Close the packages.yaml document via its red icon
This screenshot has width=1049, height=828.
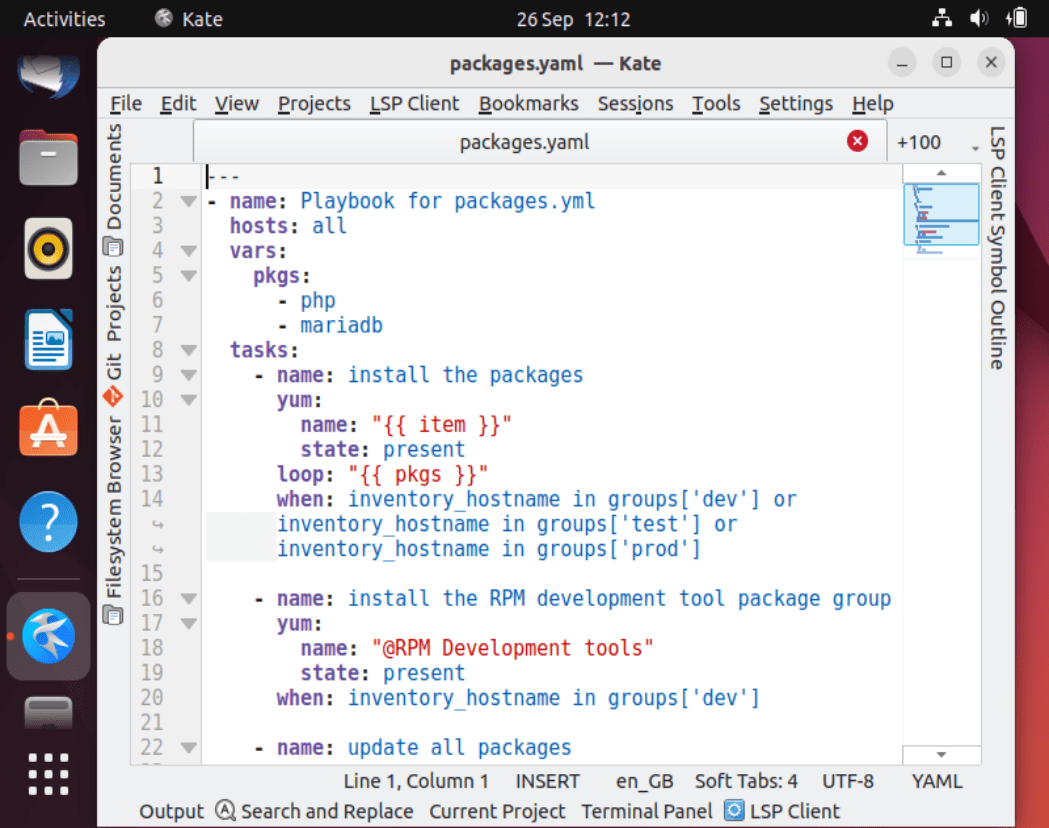(857, 141)
